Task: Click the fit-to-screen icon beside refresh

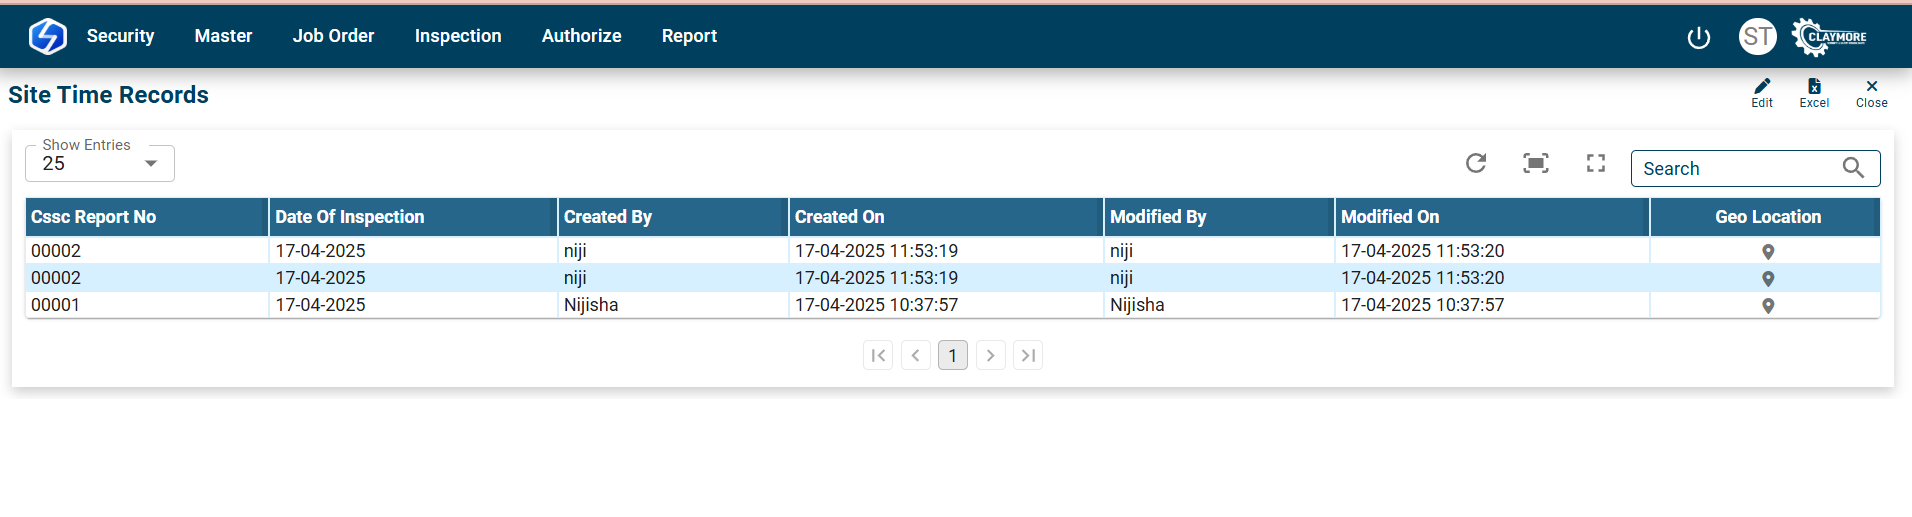Action: pyautogui.click(x=1536, y=163)
